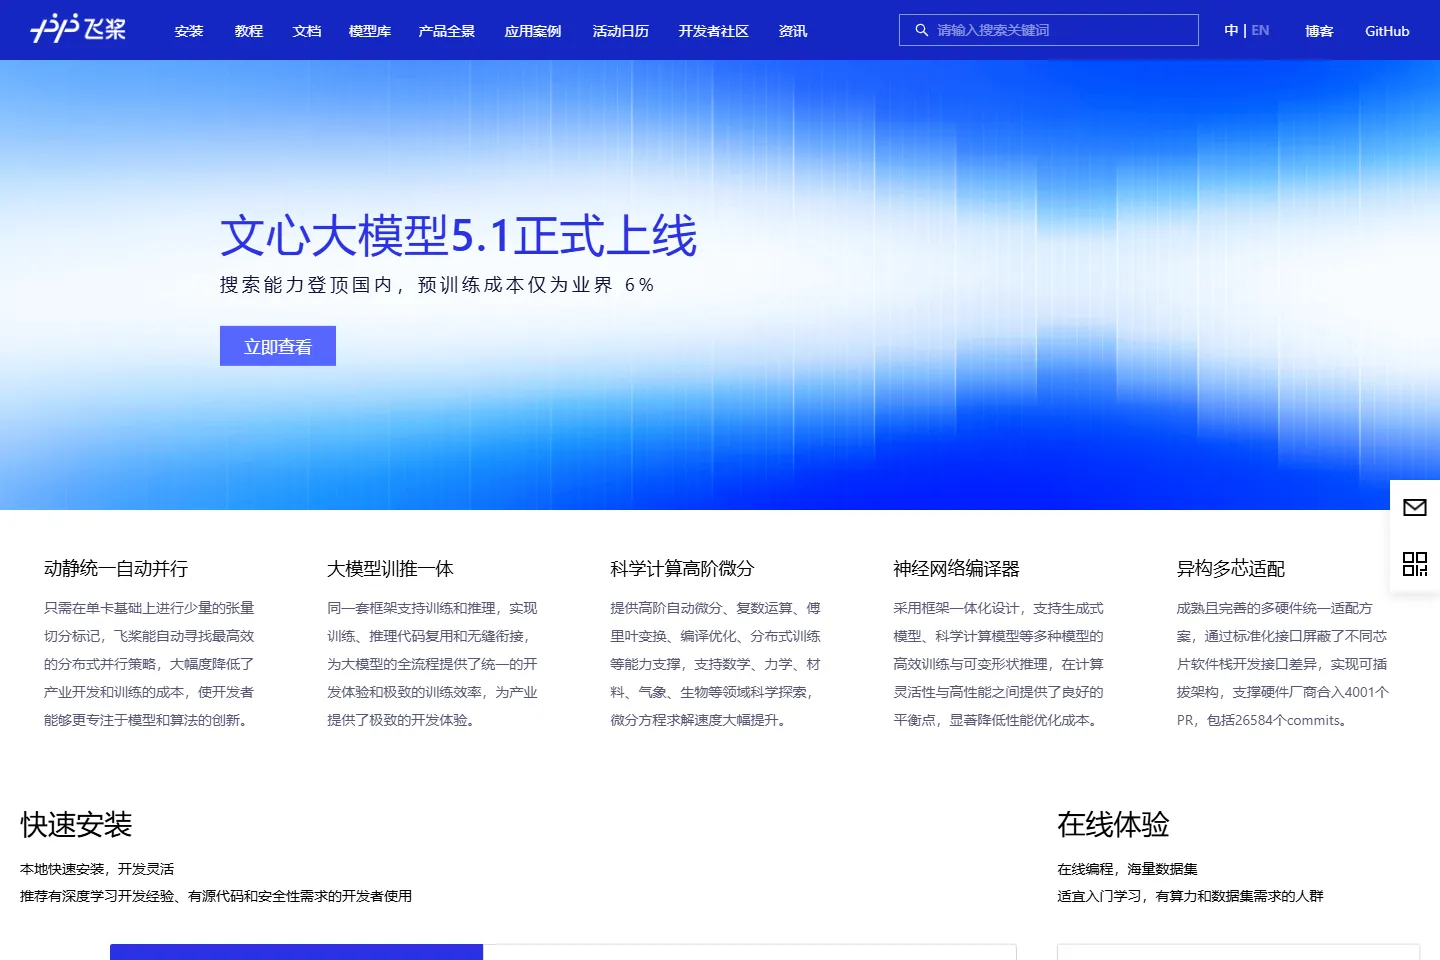Click the 快速安装 section heading
The image size is (1440, 960).
[76, 824]
